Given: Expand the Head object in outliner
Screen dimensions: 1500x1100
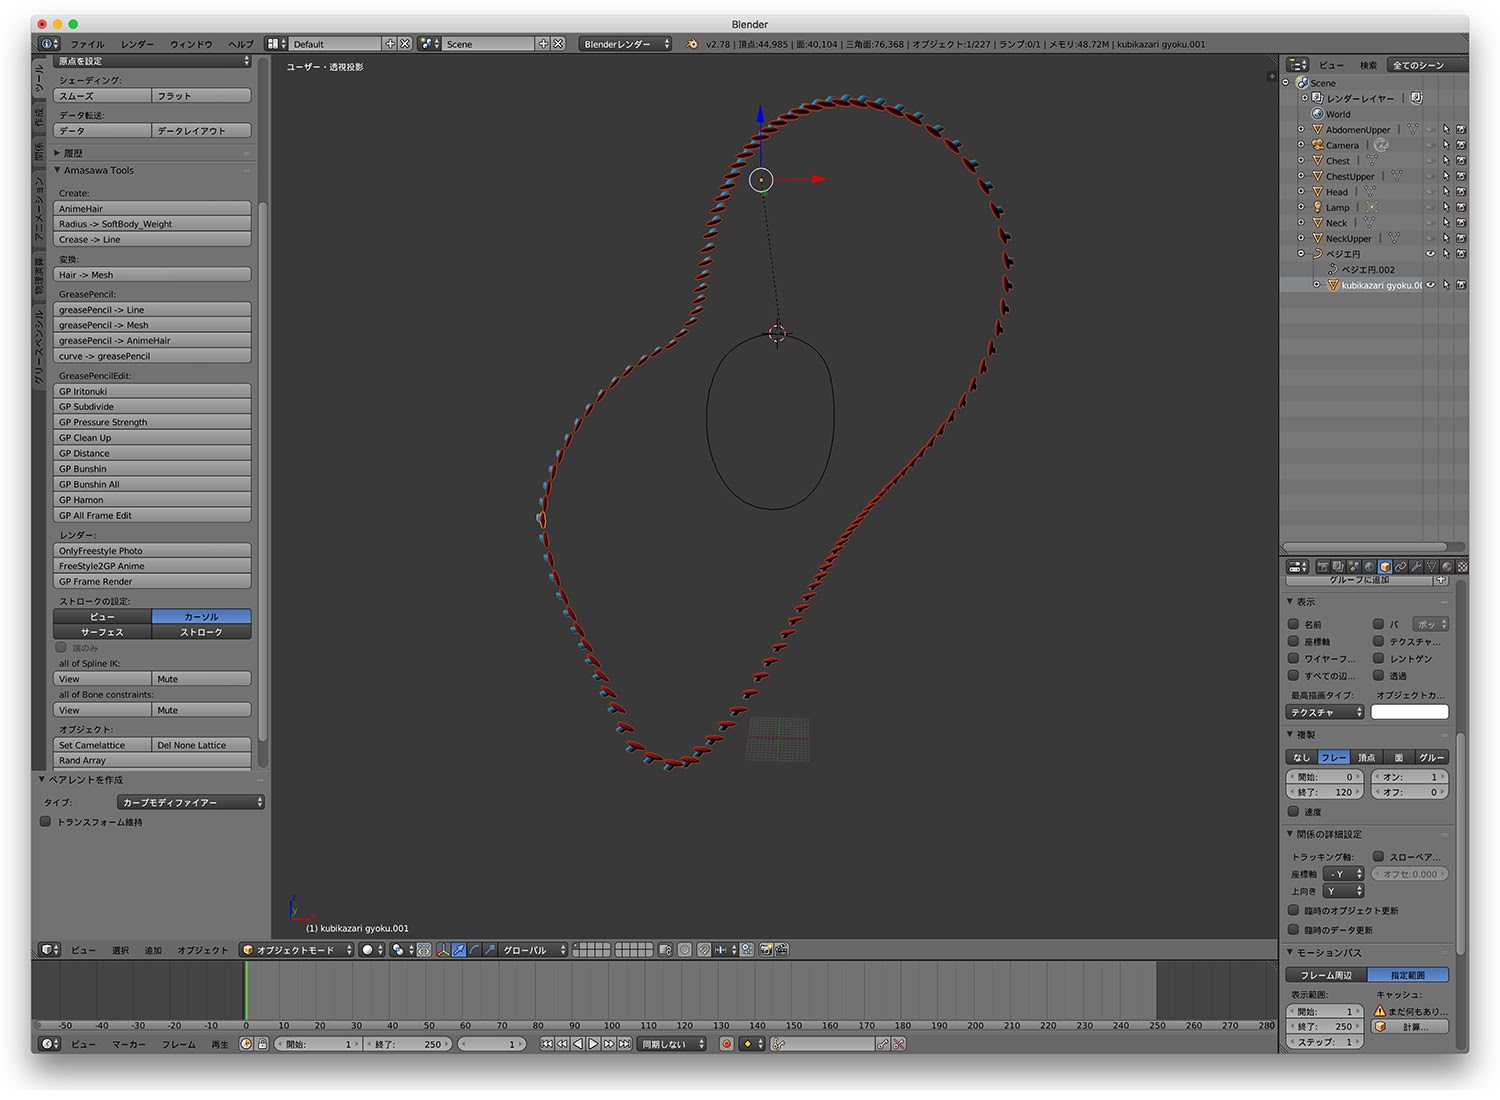Looking at the screenshot, I should [1301, 192].
